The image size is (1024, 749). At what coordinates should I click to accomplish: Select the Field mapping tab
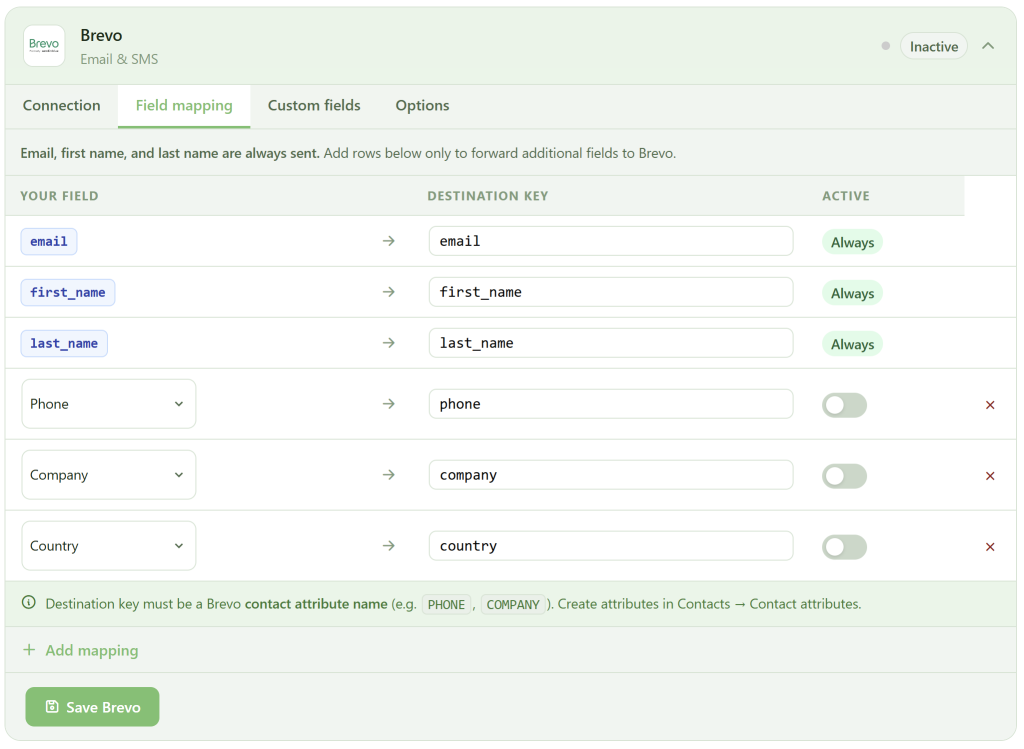184,106
